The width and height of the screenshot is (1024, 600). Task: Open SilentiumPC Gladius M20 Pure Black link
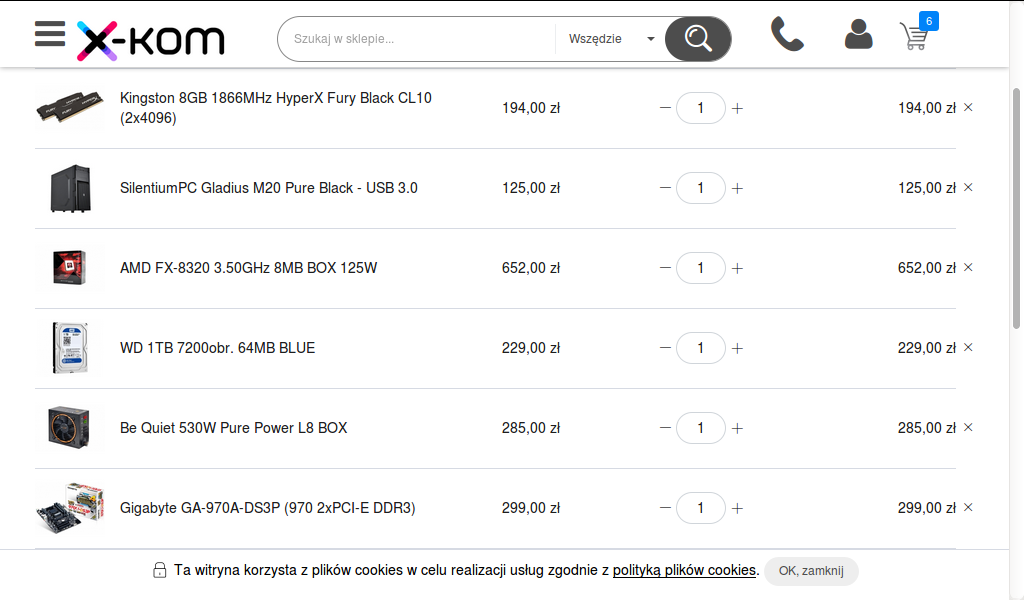[x=268, y=188]
